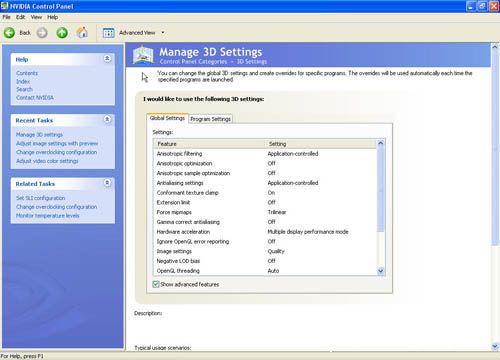Open Manage 3D settings recent task
Screen dimensions: 500x360
point(39,135)
